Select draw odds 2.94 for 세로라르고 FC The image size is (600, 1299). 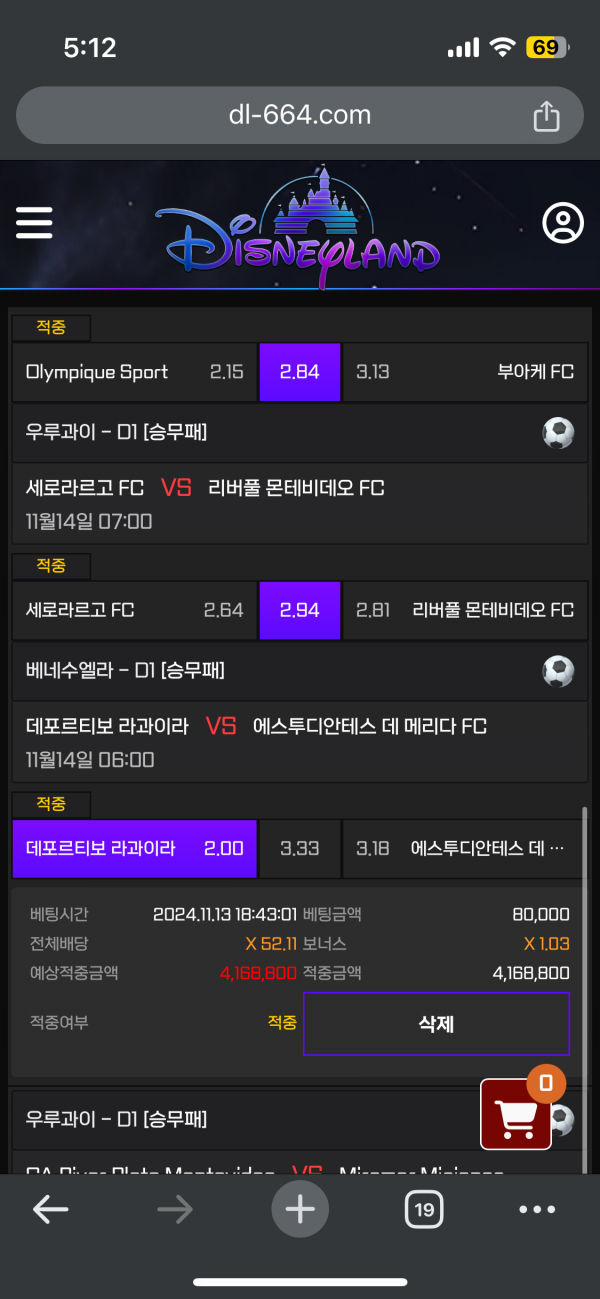pos(300,610)
